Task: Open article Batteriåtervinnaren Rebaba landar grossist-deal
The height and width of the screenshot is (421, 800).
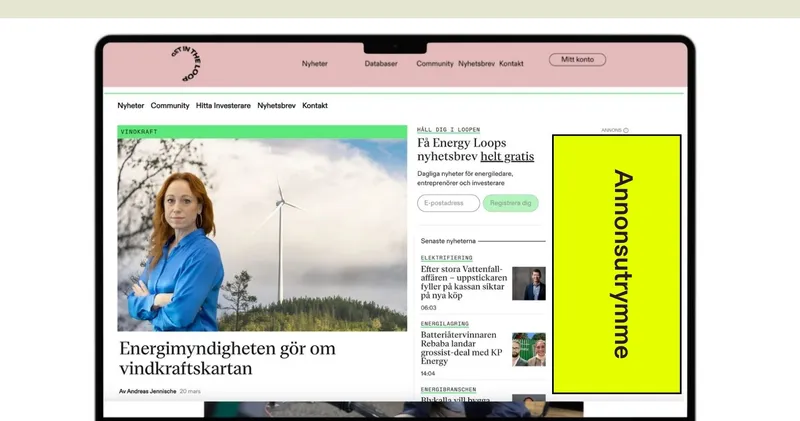Action: (x=462, y=348)
